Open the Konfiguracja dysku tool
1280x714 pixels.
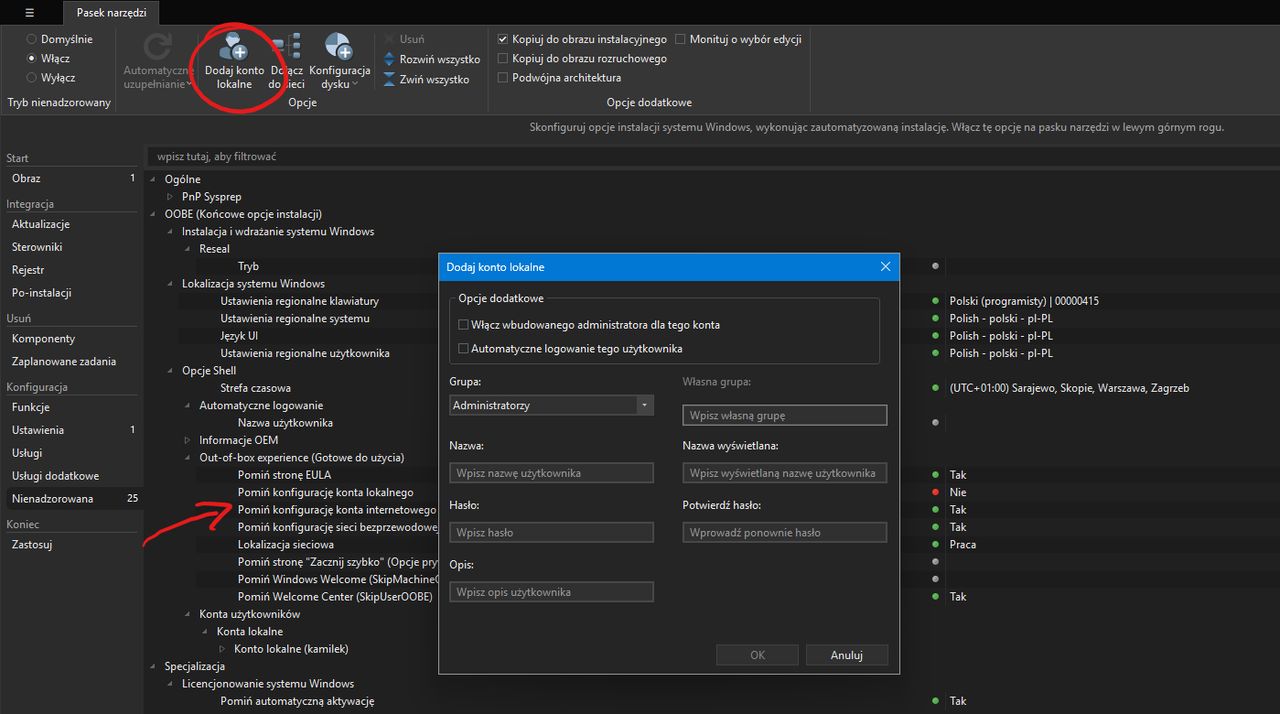point(339,48)
